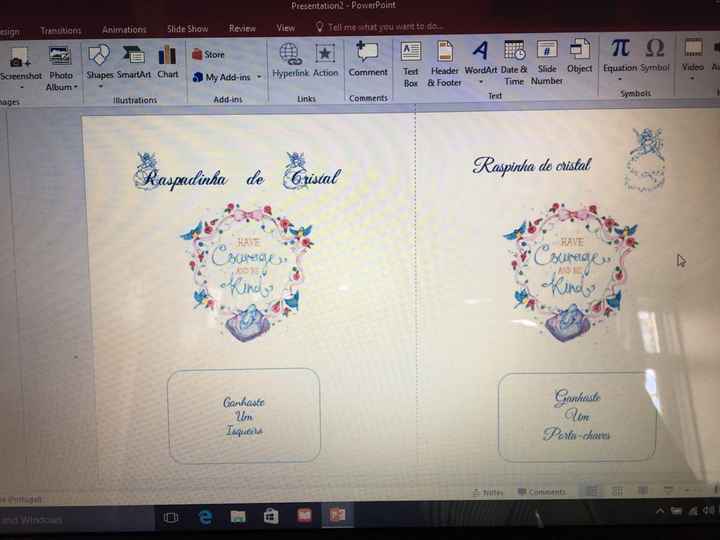Screen dimensions: 720x540
Task: Expand the Equation dropdown arrow
Action: (619, 79)
